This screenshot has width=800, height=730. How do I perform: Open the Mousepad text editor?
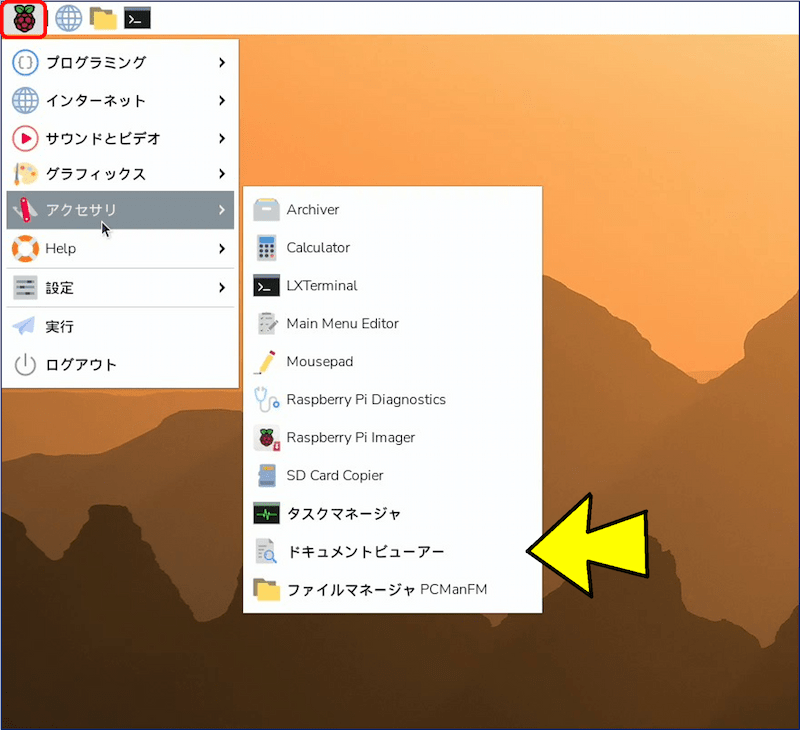pos(318,361)
